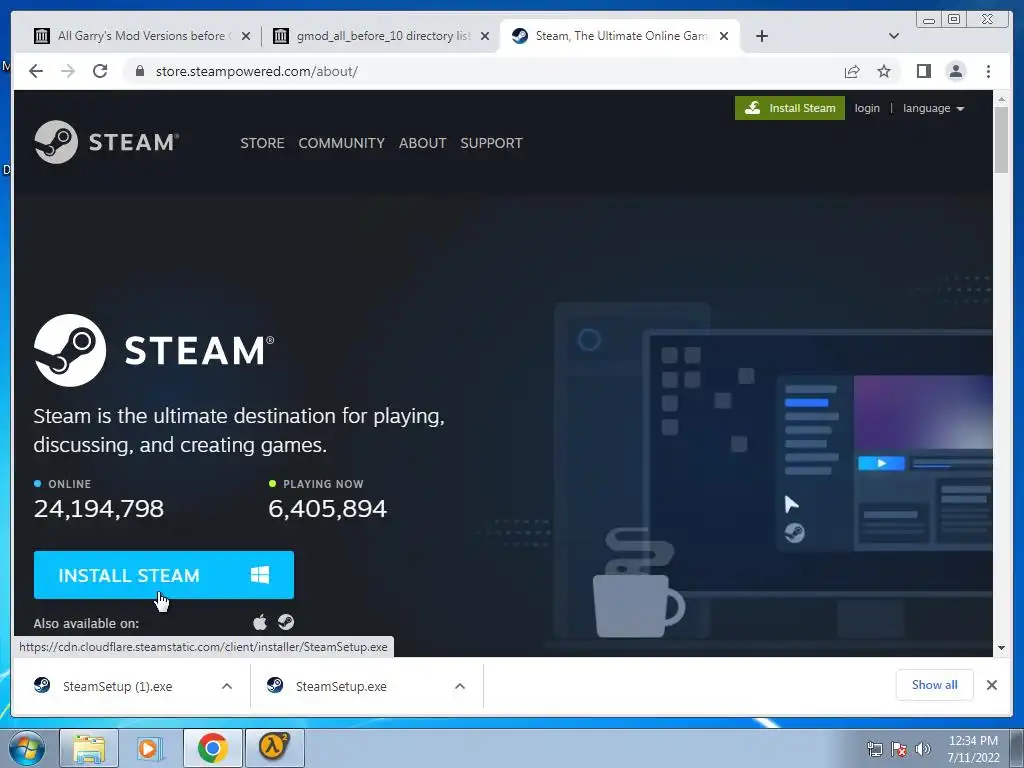Screen dimensions: 1024x768
Task: Open Windows Explorer from the taskbar
Action: point(89,748)
